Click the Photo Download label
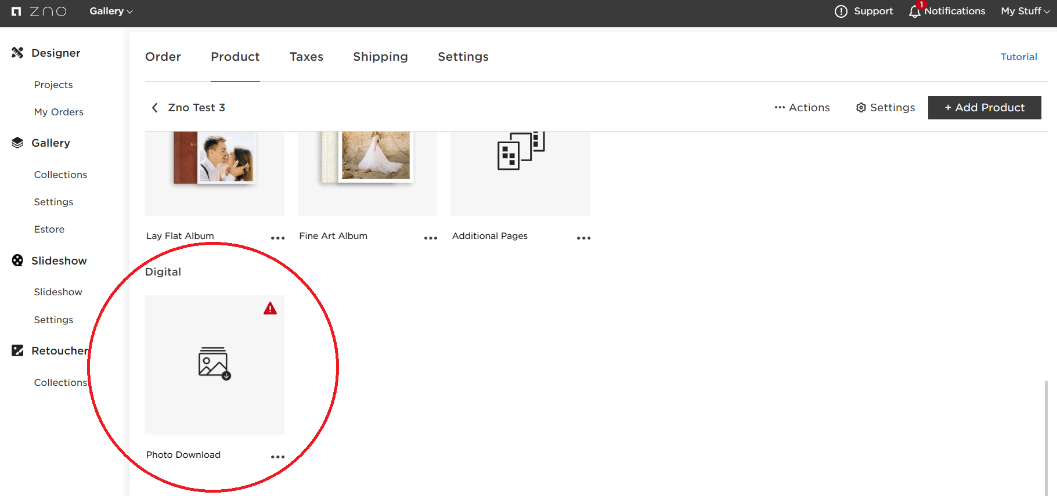This screenshot has width=1057, height=496. pyautogui.click(x=183, y=455)
